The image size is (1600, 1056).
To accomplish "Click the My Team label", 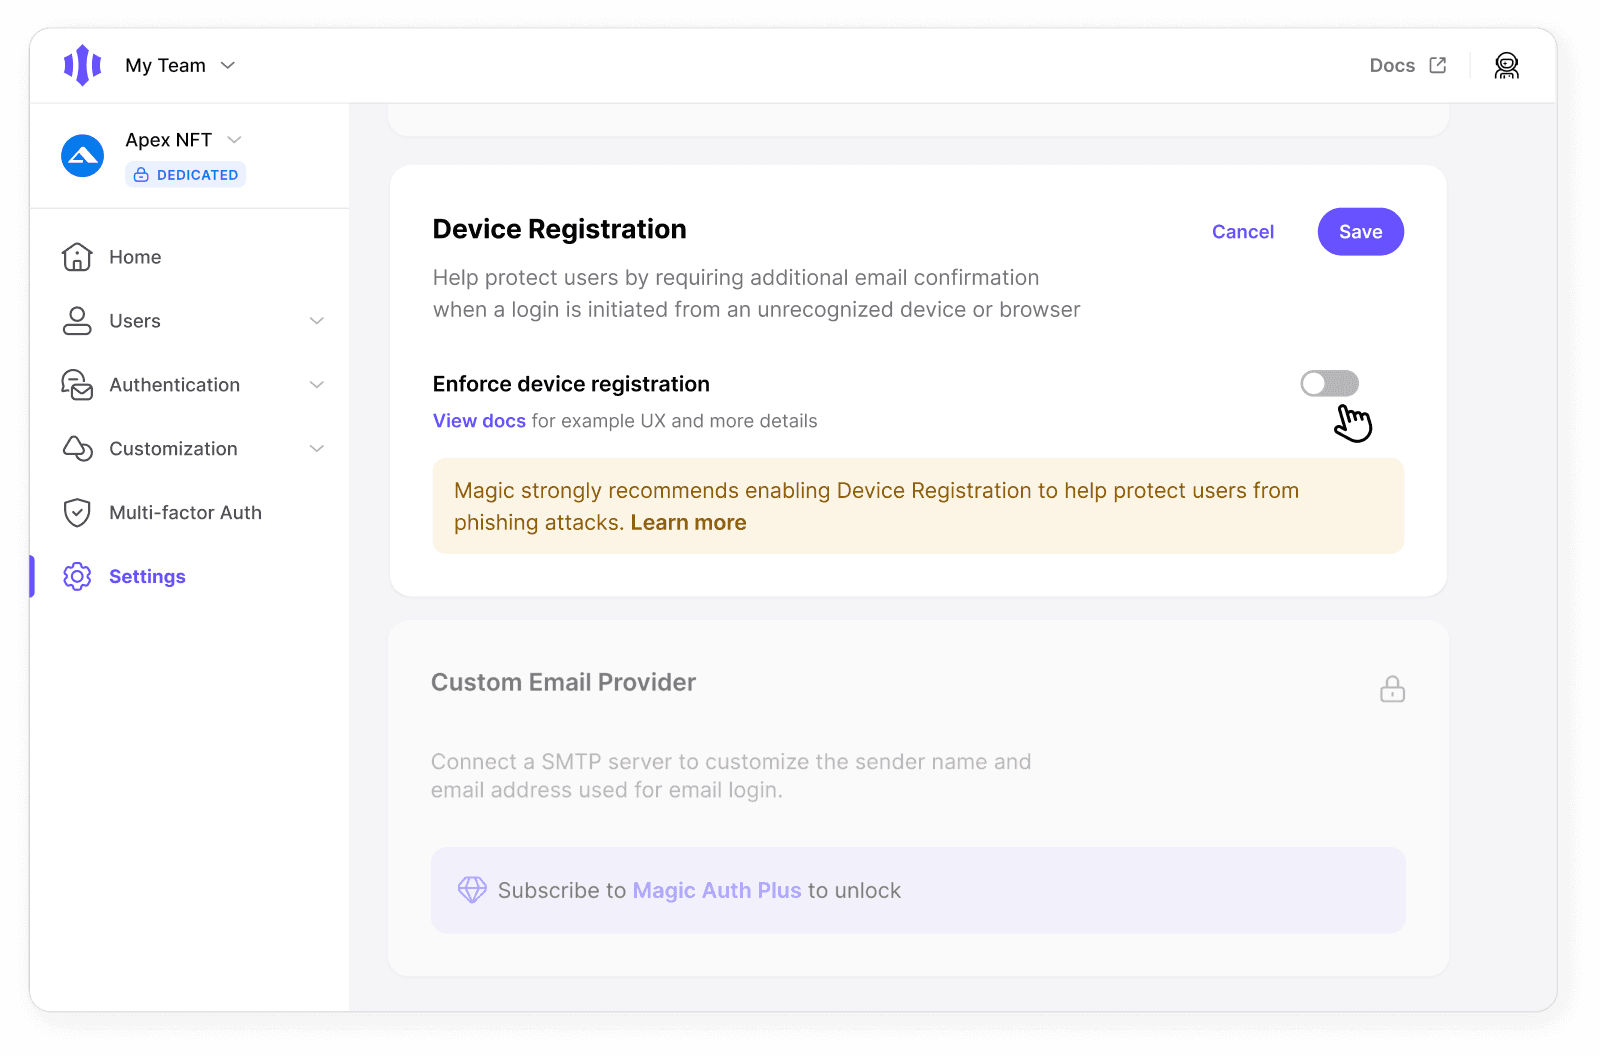I will click(165, 65).
